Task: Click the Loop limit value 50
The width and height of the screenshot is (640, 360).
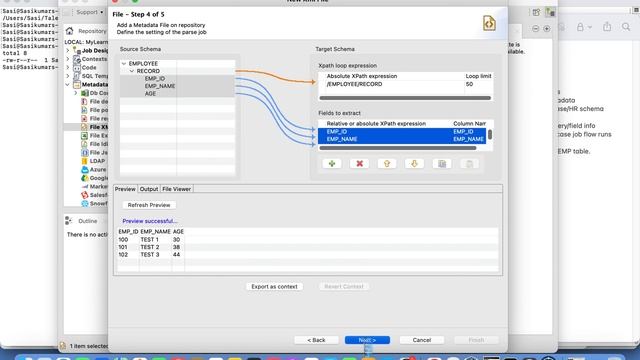Action: tap(469, 84)
